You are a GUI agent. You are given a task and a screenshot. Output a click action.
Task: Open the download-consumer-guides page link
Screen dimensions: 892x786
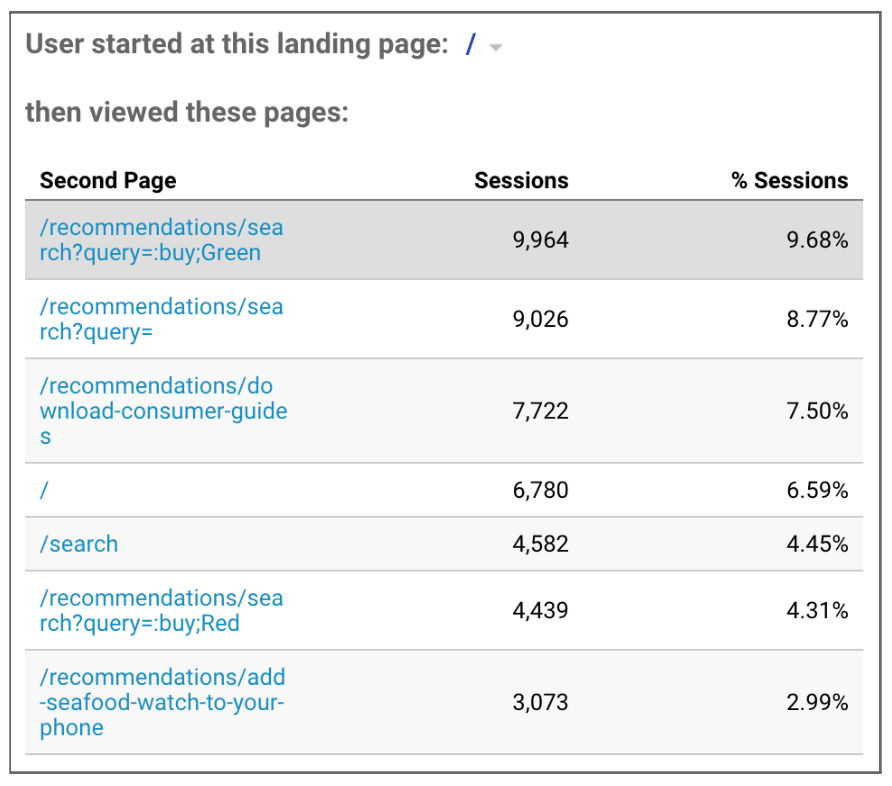pyautogui.click(x=163, y=411)
